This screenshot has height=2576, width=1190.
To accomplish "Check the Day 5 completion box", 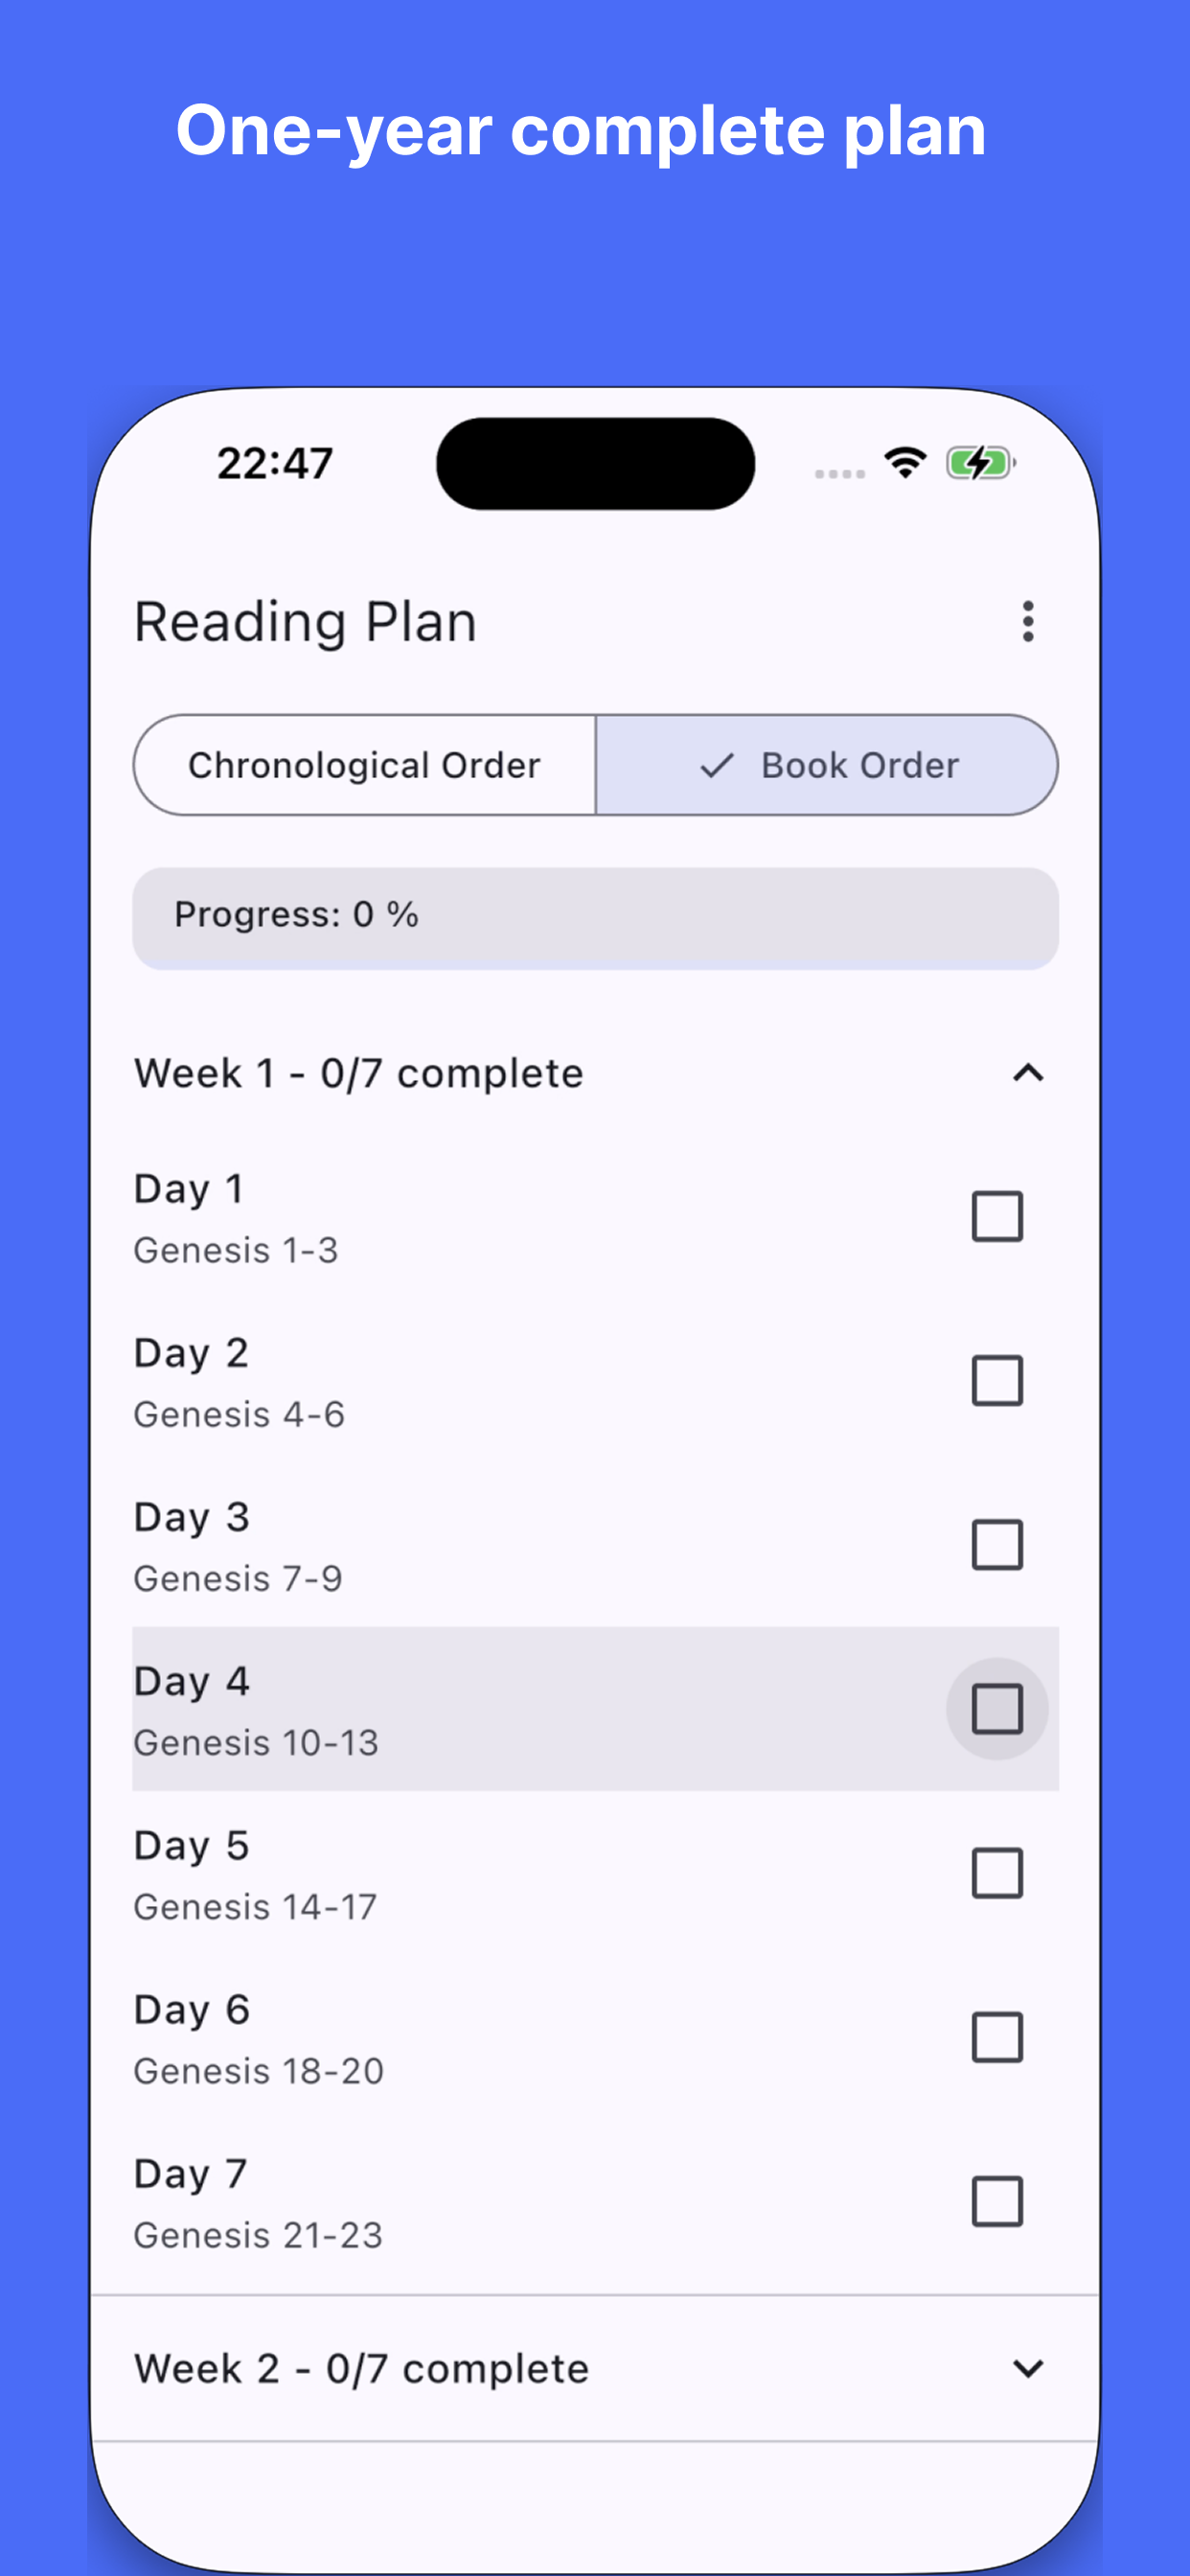I will coord(997,1874).
